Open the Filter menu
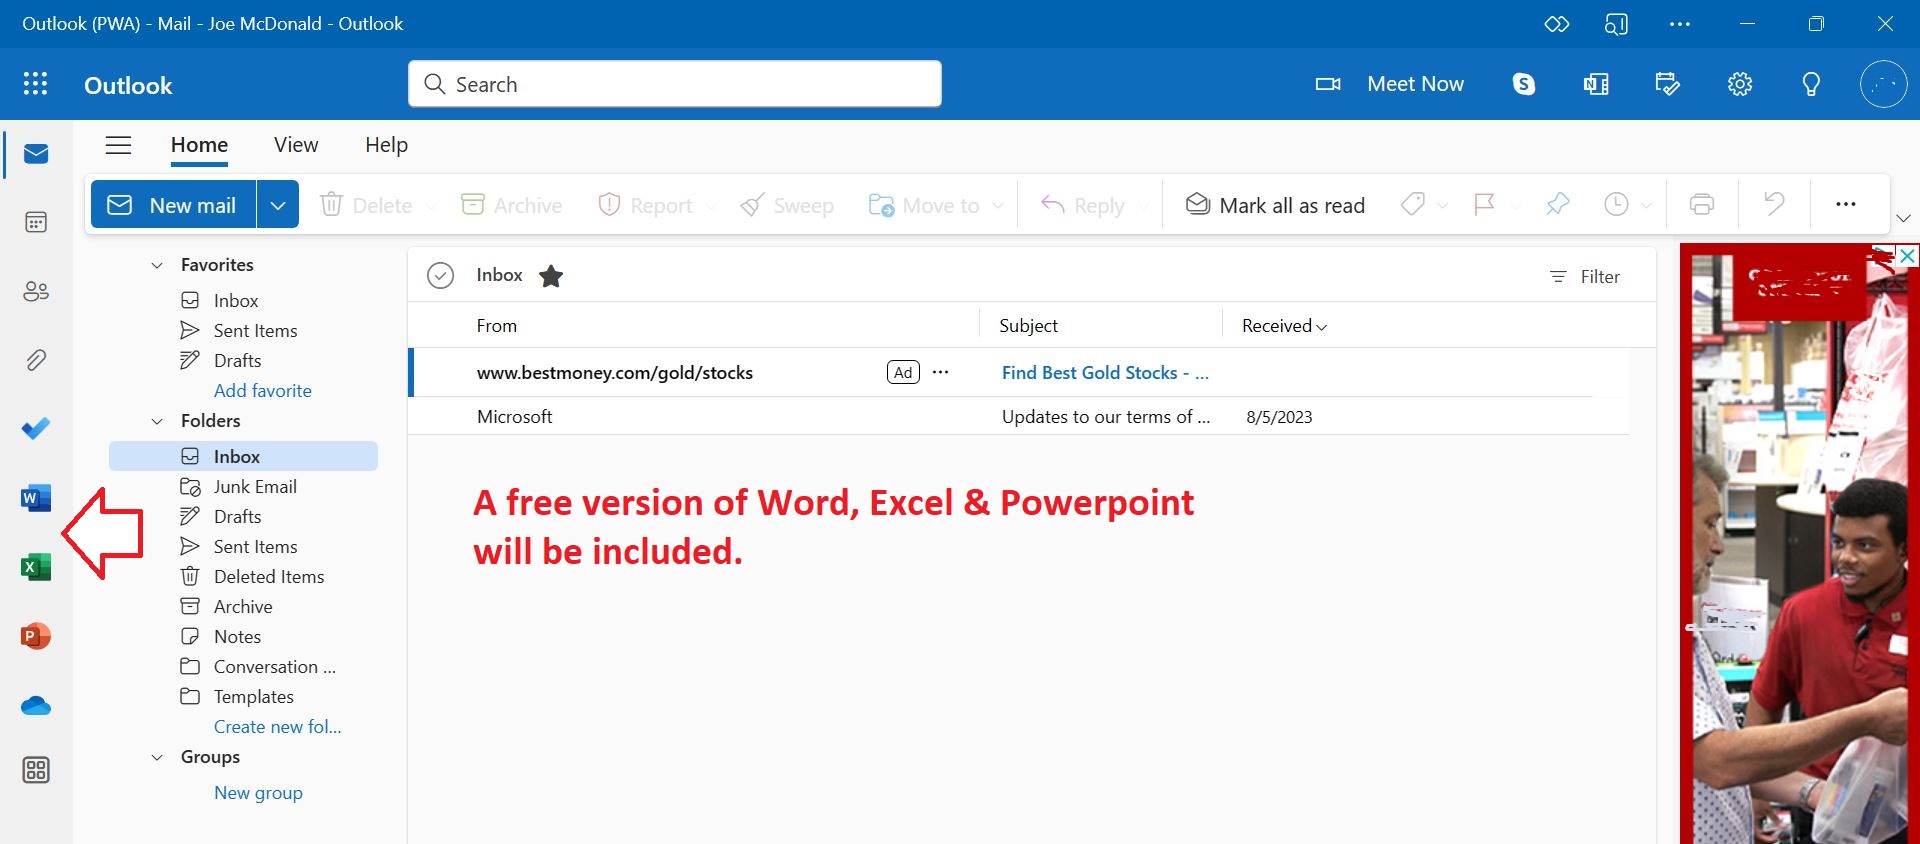This screenshot has height=844, width=1920. tap(1585, 277)
